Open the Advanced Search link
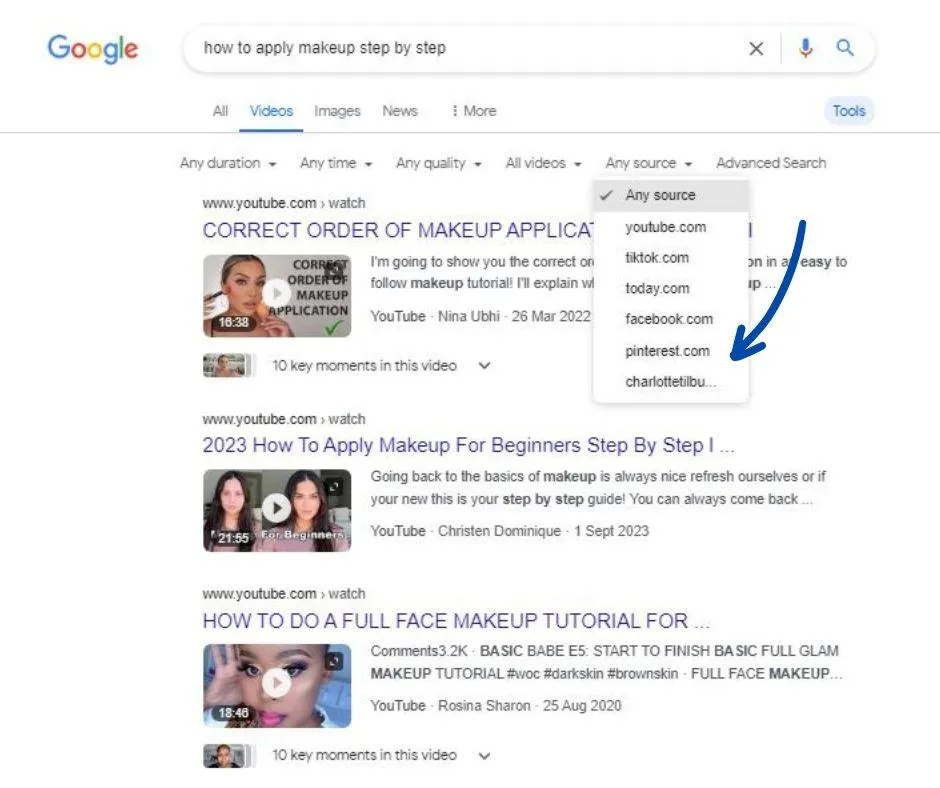The image size is (940, 788). click(771, 163)
